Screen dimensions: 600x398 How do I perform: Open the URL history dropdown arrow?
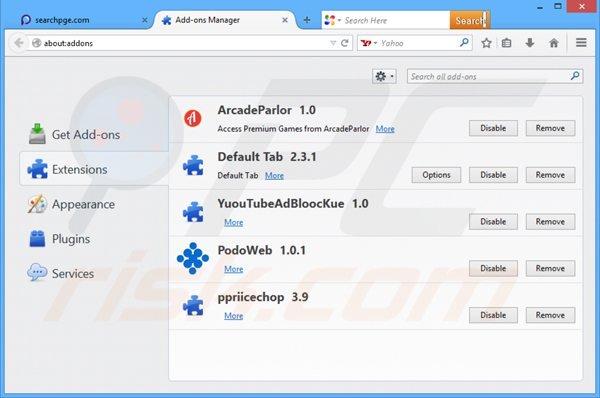click(x=333, y=43)
